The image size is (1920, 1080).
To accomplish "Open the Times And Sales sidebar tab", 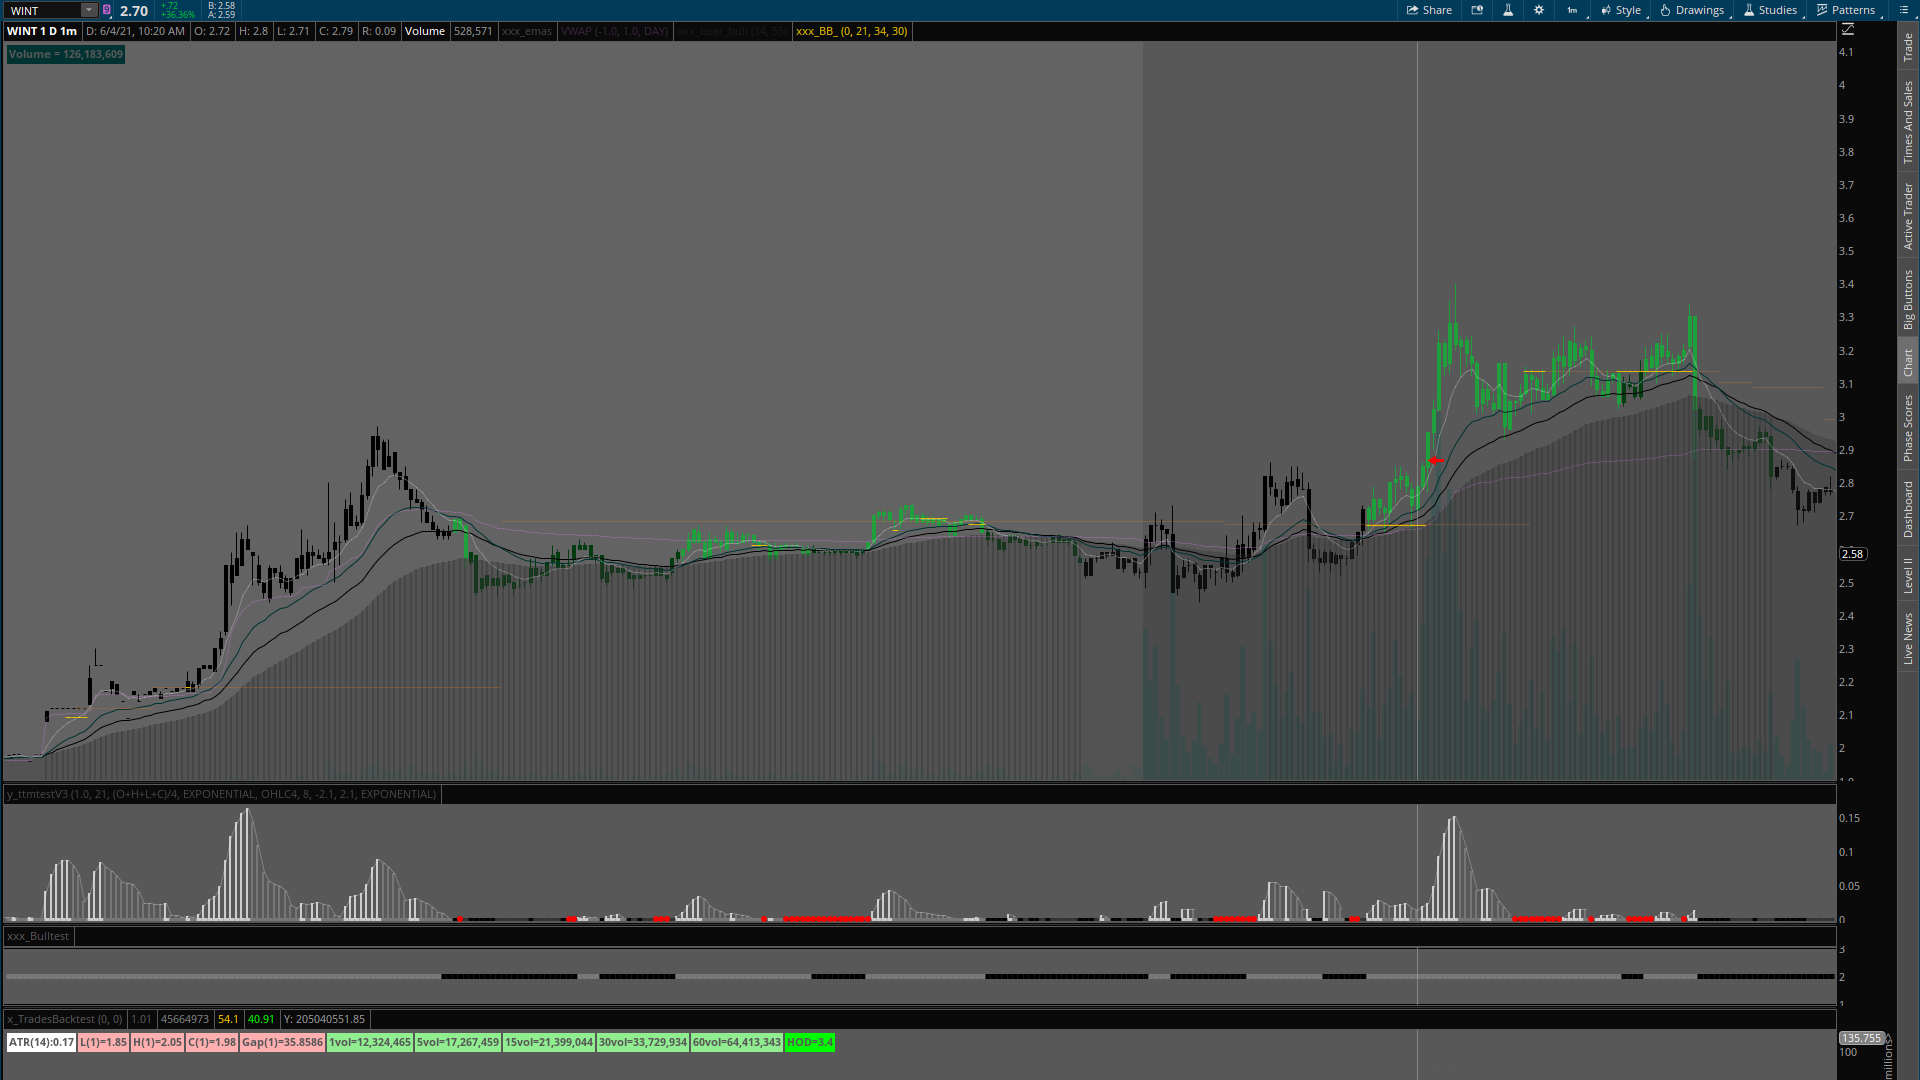I will [1908, 122].
